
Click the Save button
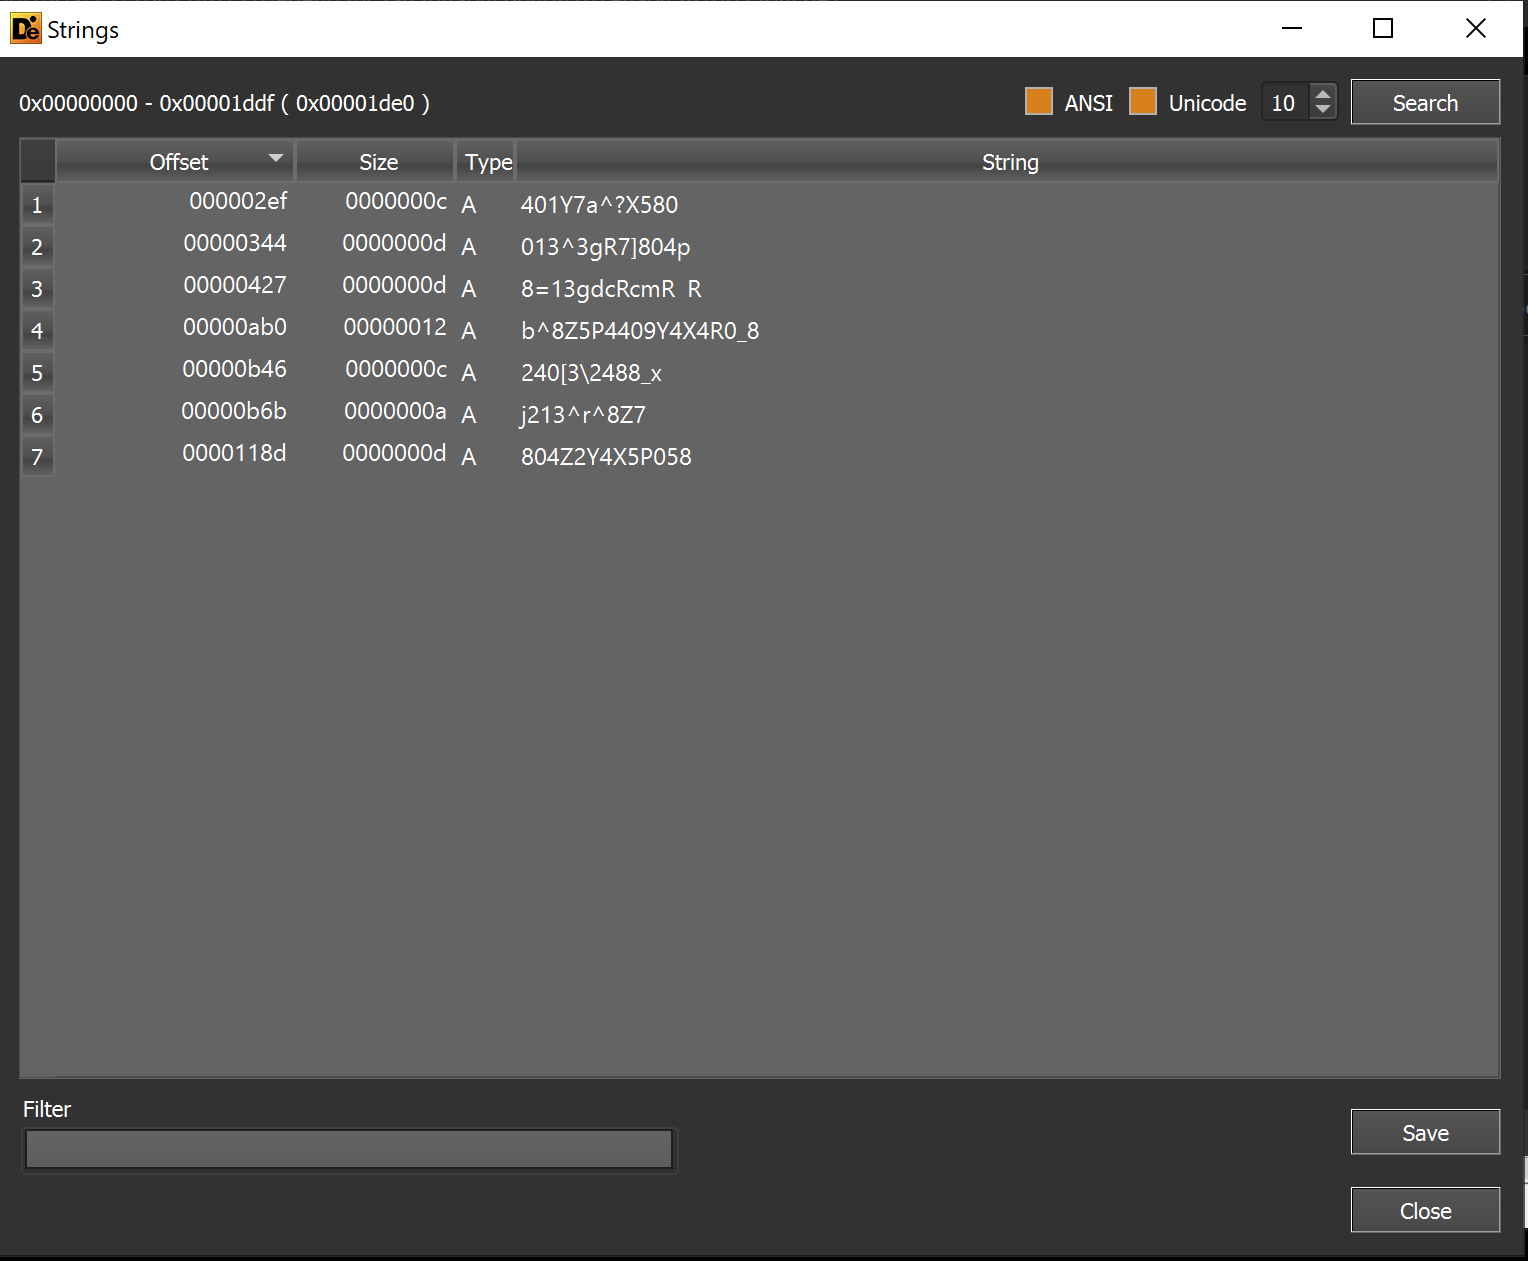pyautogui.click(x=1425, y=1132)
